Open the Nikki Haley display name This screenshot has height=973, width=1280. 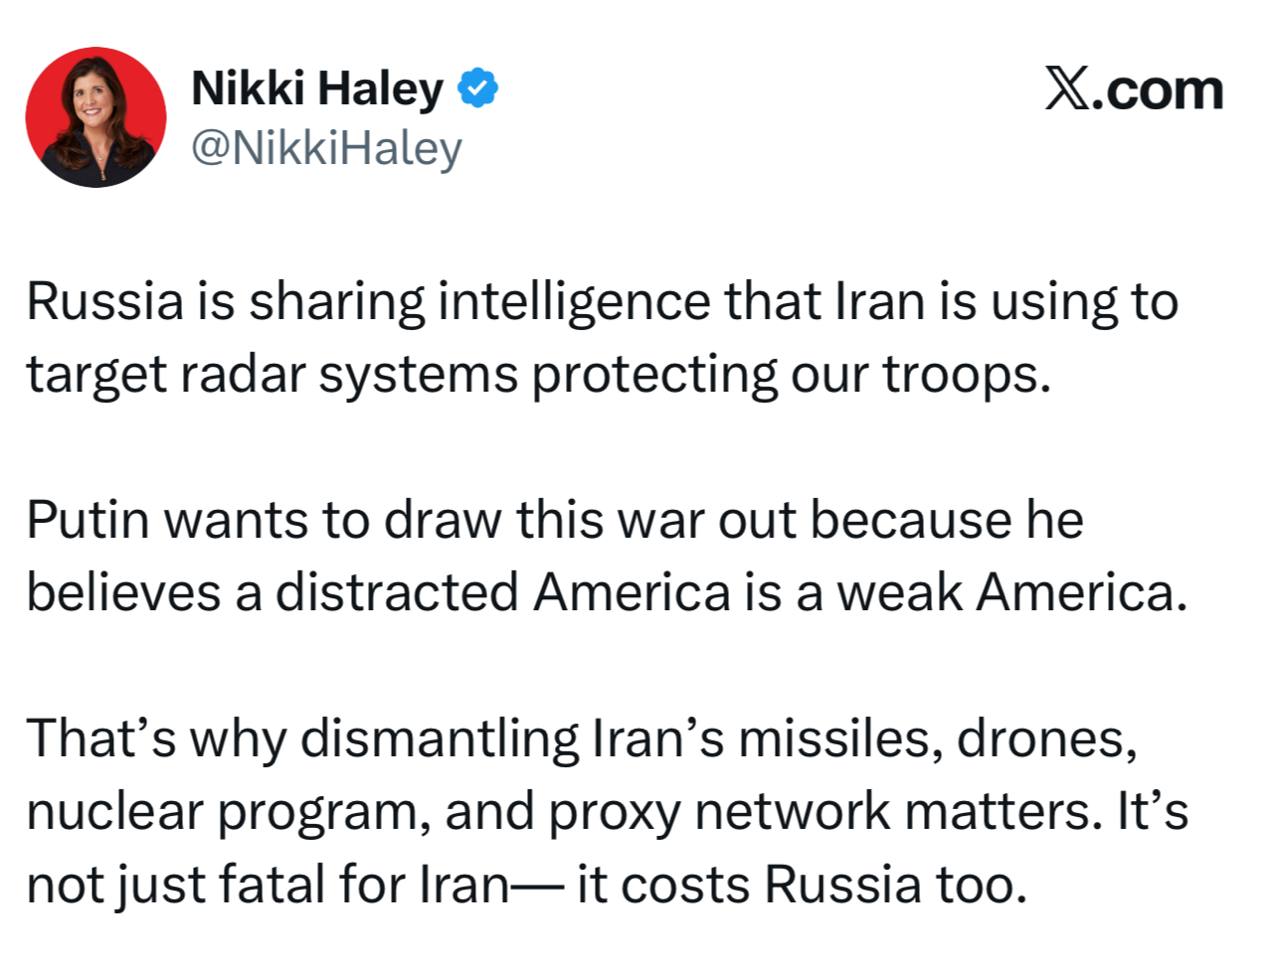317,88
